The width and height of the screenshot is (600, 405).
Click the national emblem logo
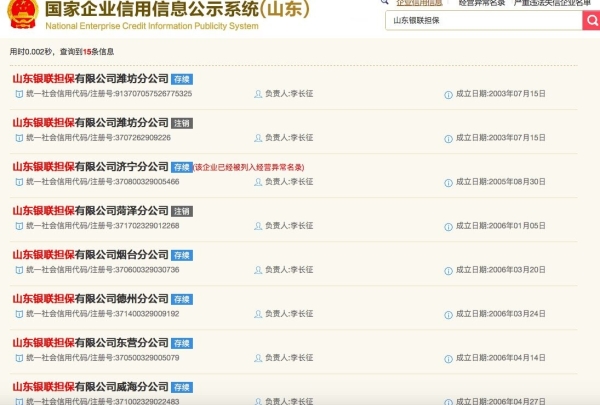(x=23, y=14)
